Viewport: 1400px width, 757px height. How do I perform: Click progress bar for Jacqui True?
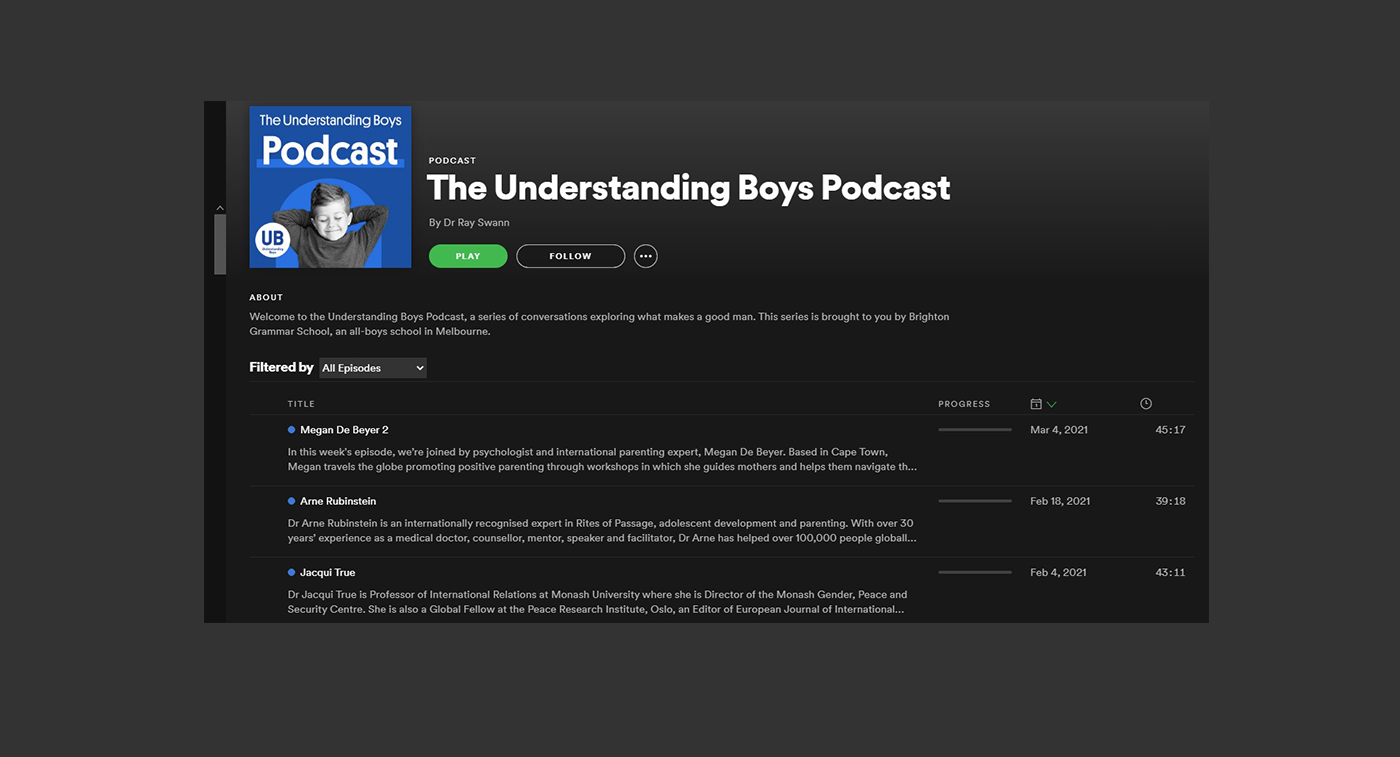pyautogui.click(x=975, y=572)
